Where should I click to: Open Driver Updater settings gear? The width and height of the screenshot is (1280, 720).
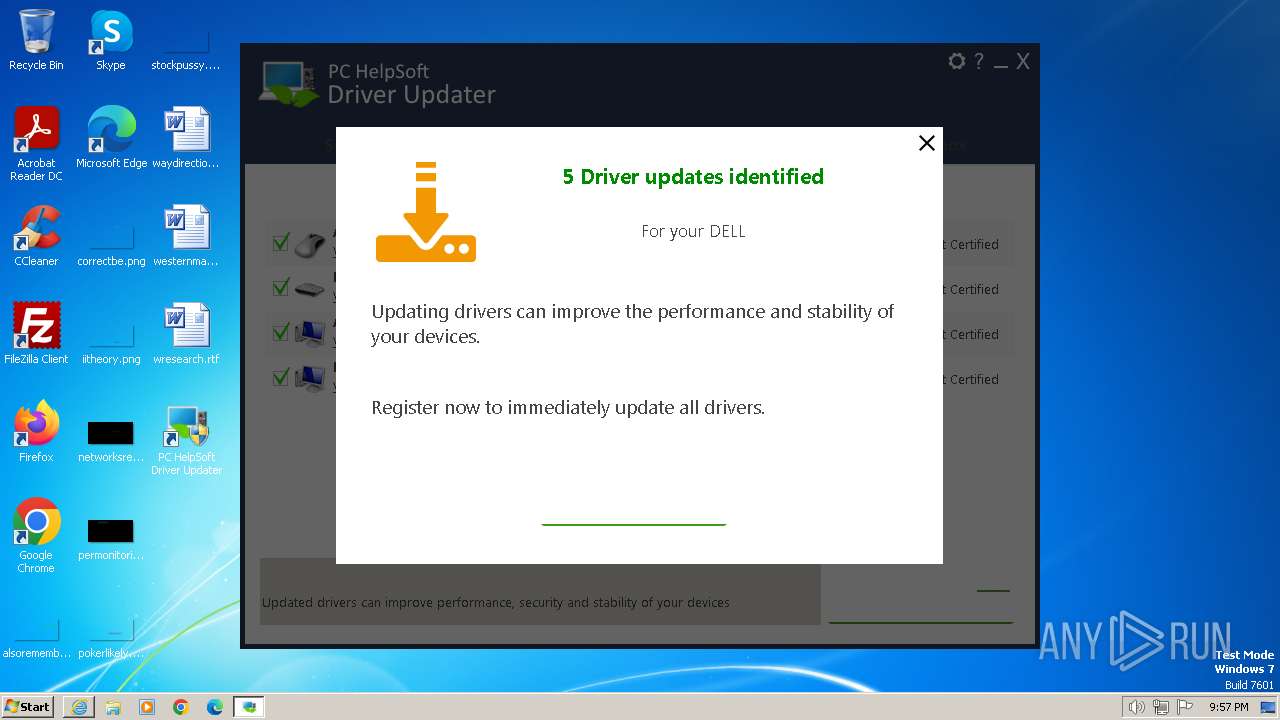coord(957,61)
